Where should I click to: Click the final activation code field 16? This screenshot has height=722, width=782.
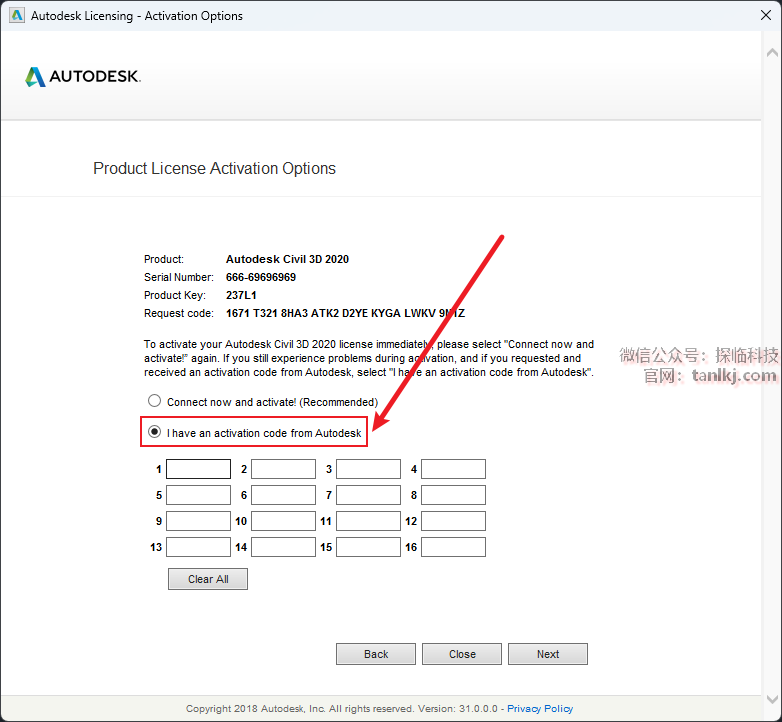(453, 547)
